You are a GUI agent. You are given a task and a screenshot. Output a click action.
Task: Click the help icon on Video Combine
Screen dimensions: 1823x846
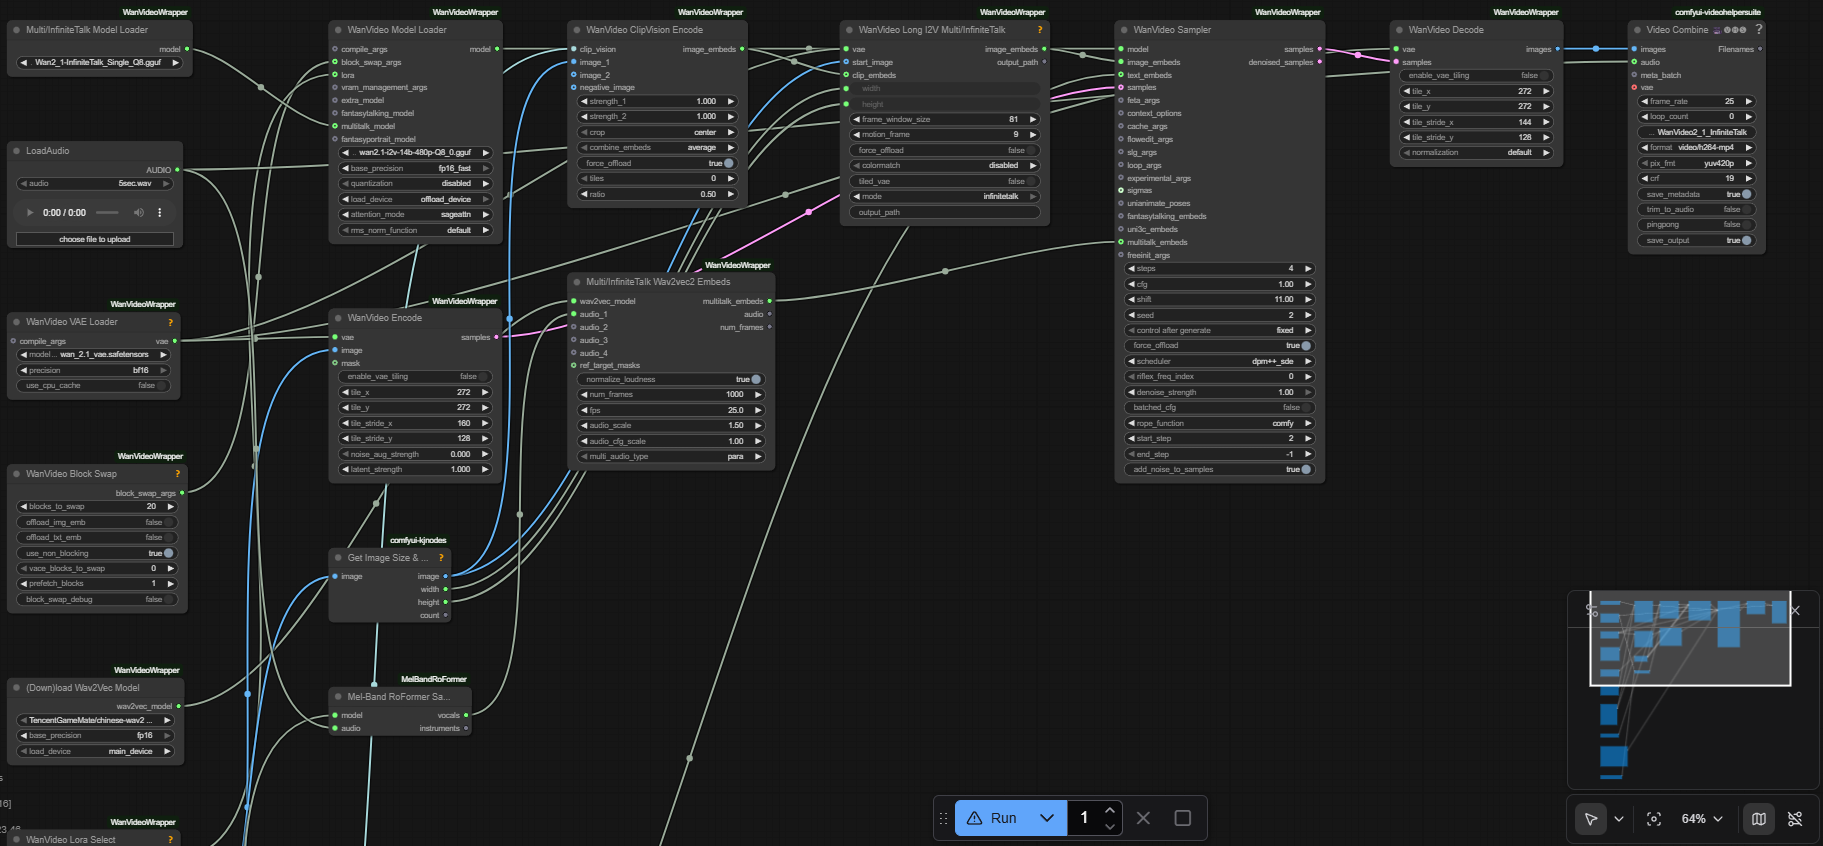(x=1759, y=30)
